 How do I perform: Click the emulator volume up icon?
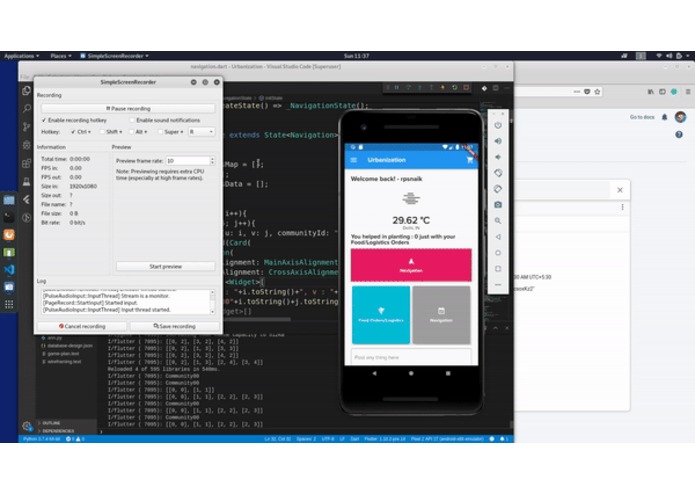point(498,141)
